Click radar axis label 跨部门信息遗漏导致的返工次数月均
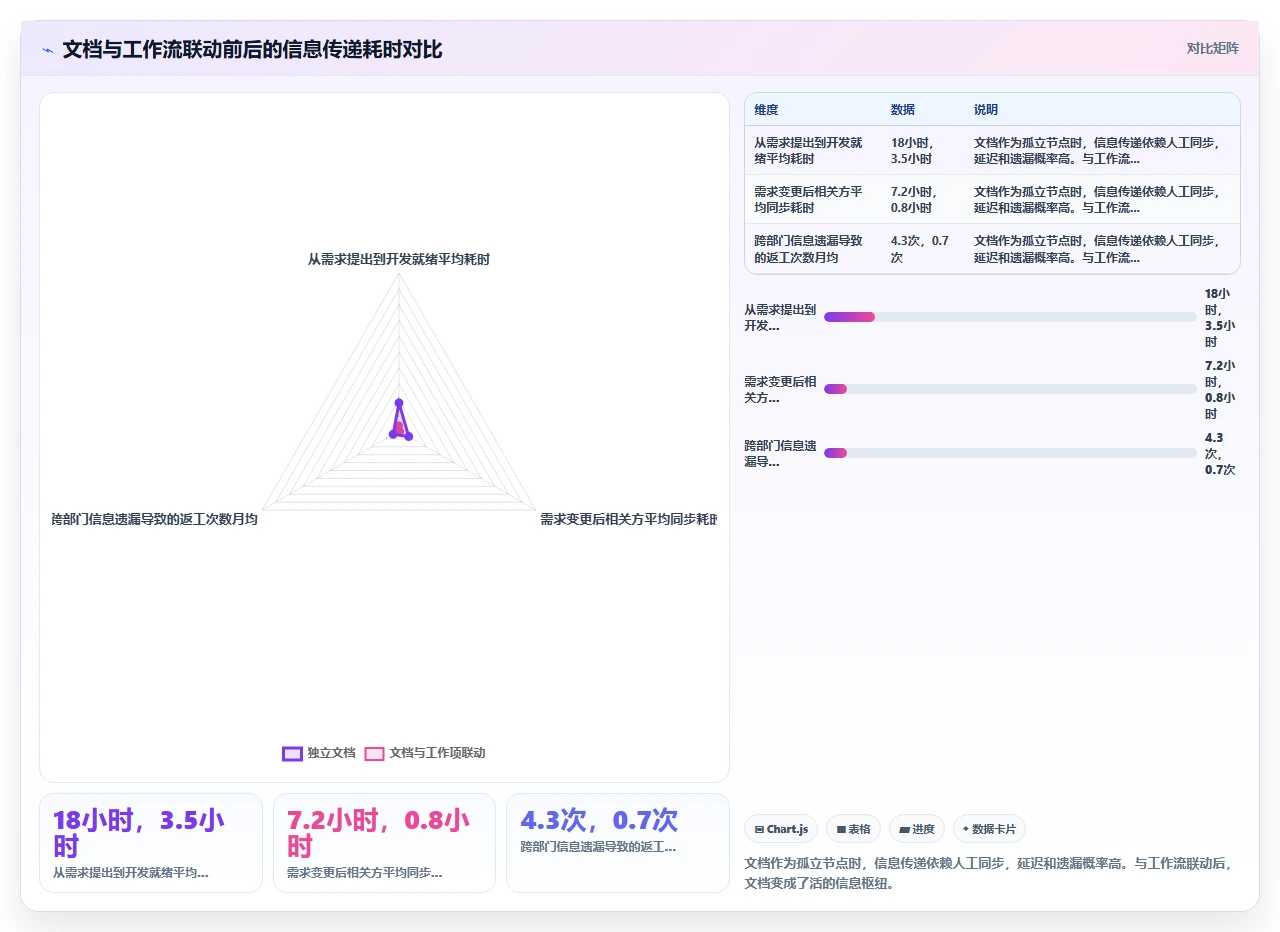Viewport: 1280px width, 932px height. click(x=155, y=519)
